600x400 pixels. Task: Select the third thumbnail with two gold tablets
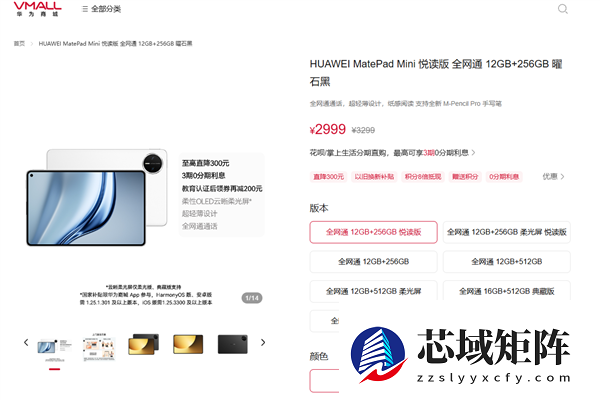[x=143, y=344]
